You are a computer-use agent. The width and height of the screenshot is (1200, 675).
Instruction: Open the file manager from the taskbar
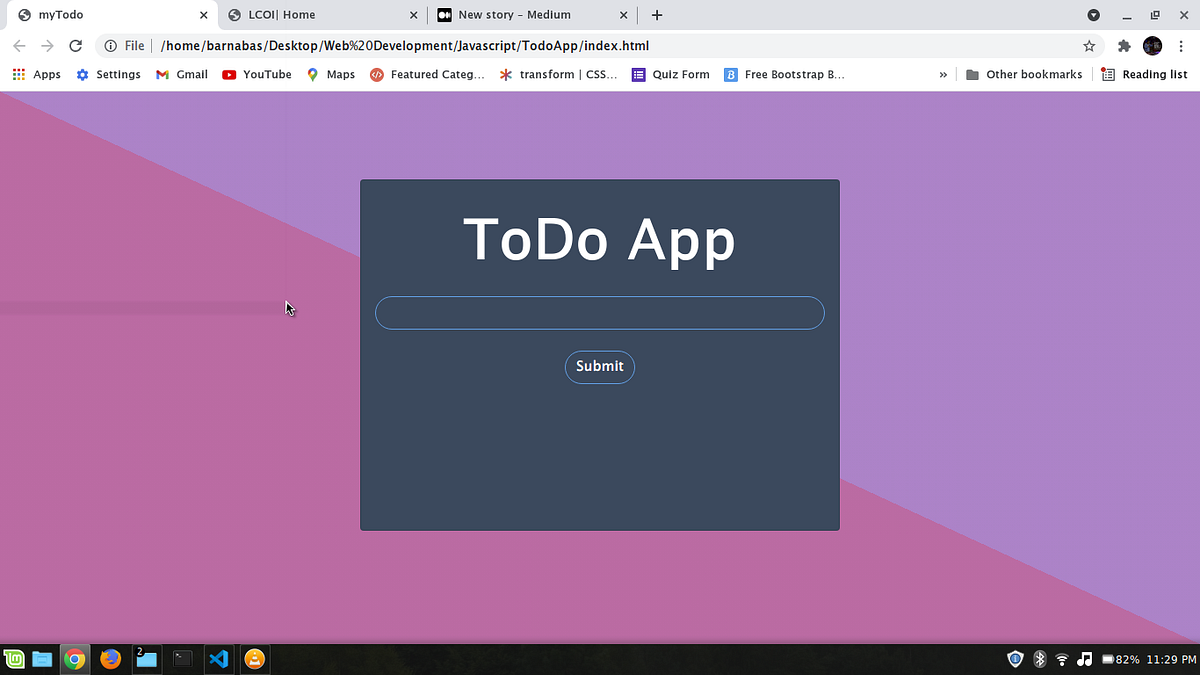click(42, 659)
